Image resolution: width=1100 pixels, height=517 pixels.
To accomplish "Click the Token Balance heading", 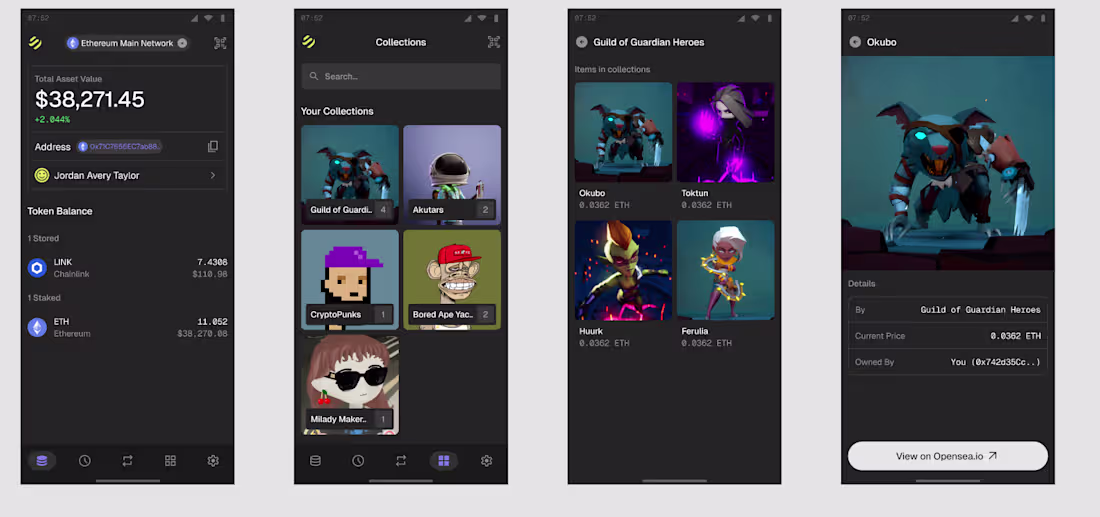I will click(60, 211).
